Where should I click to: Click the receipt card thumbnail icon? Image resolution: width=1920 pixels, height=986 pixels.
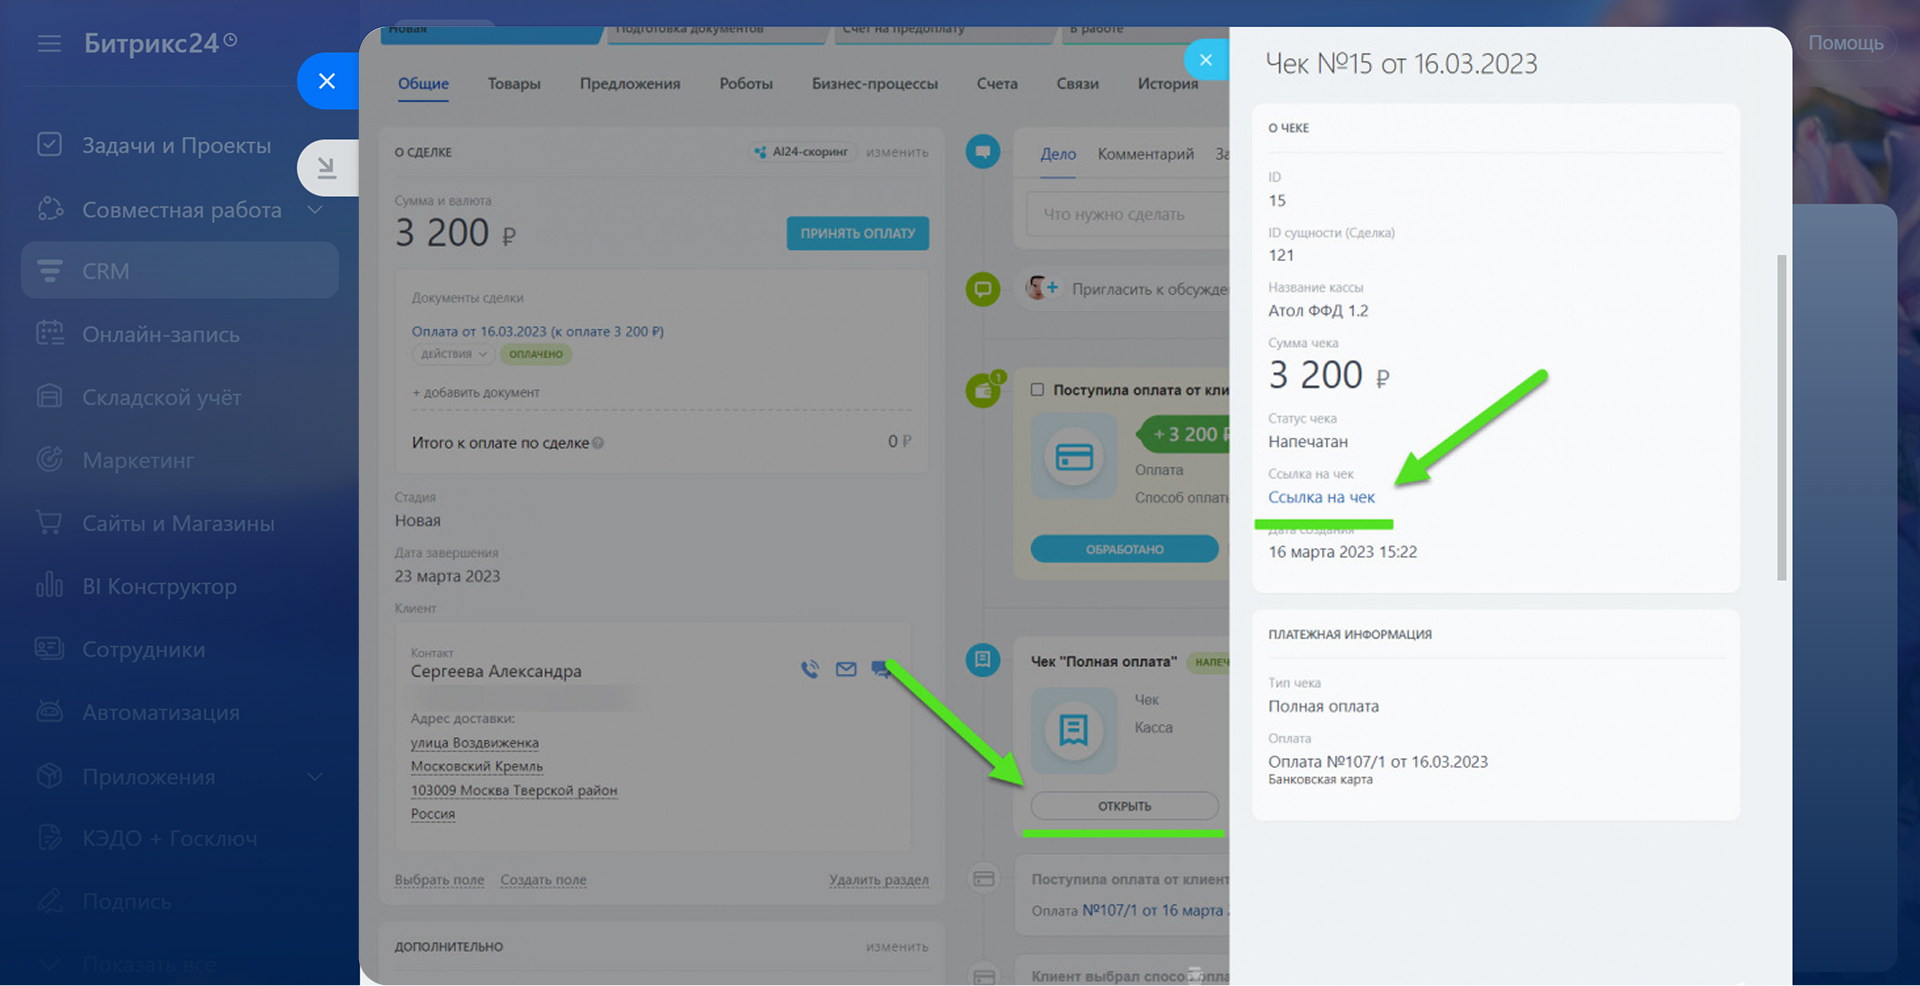point(1074,730)
